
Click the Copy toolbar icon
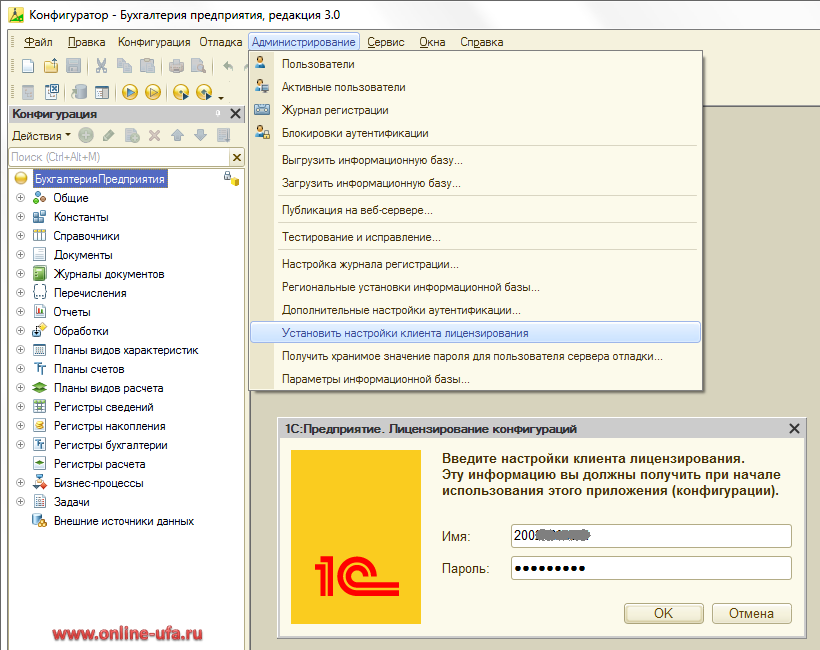click(x=124, y=66)
